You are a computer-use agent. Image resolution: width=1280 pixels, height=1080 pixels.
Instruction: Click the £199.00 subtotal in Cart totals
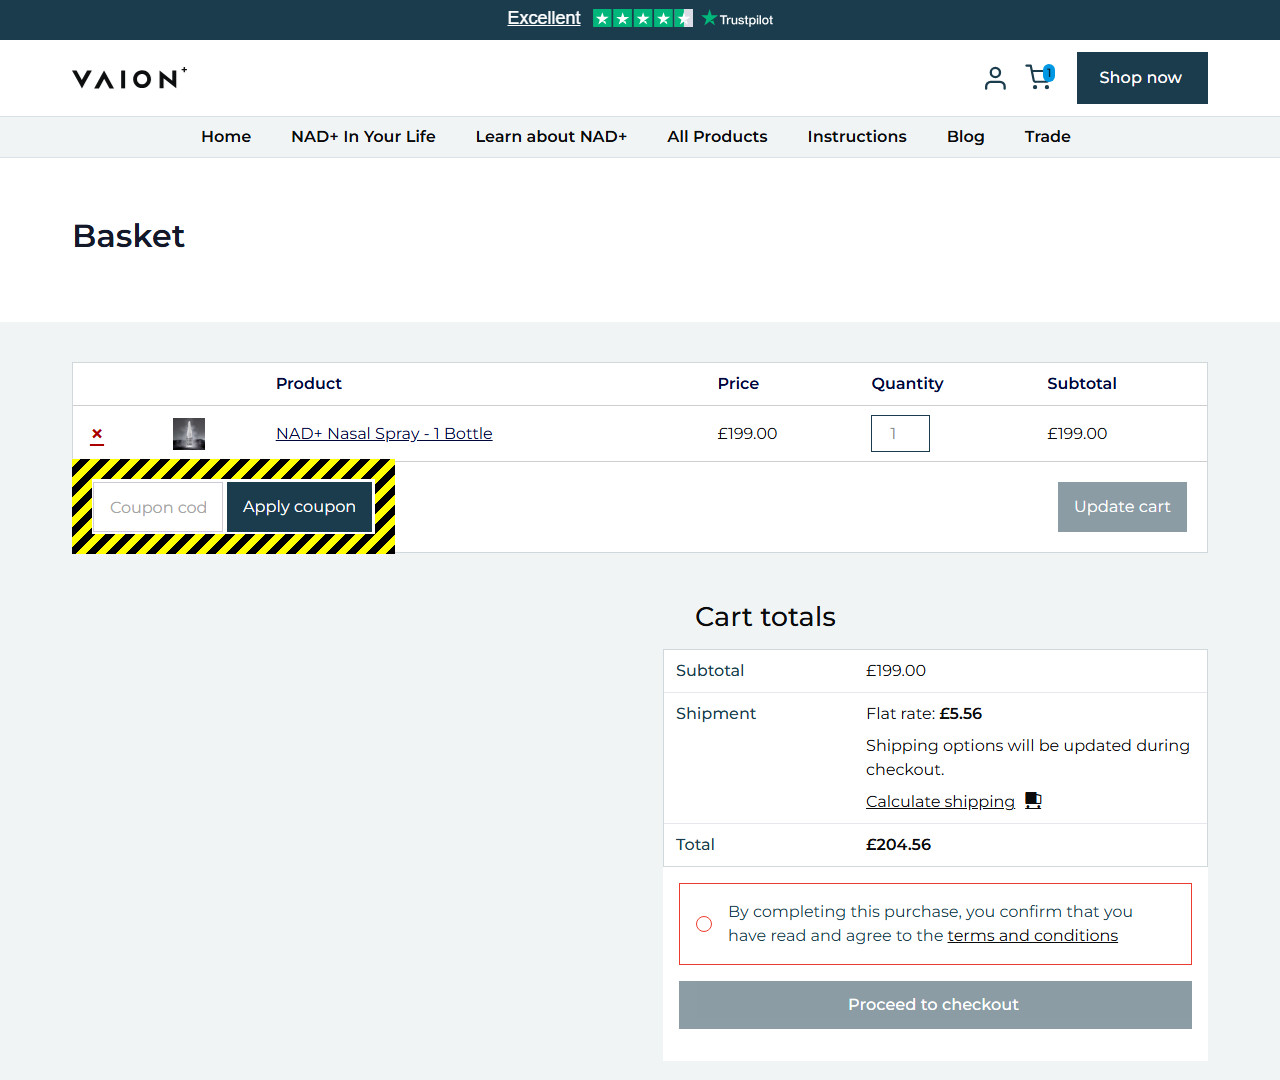tap(896, 671)
